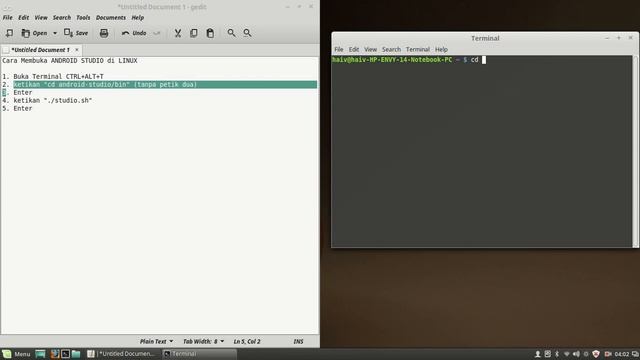Open gedit Tools menu
The height and width of the screenshot is (360, 640).
point(83,18)
